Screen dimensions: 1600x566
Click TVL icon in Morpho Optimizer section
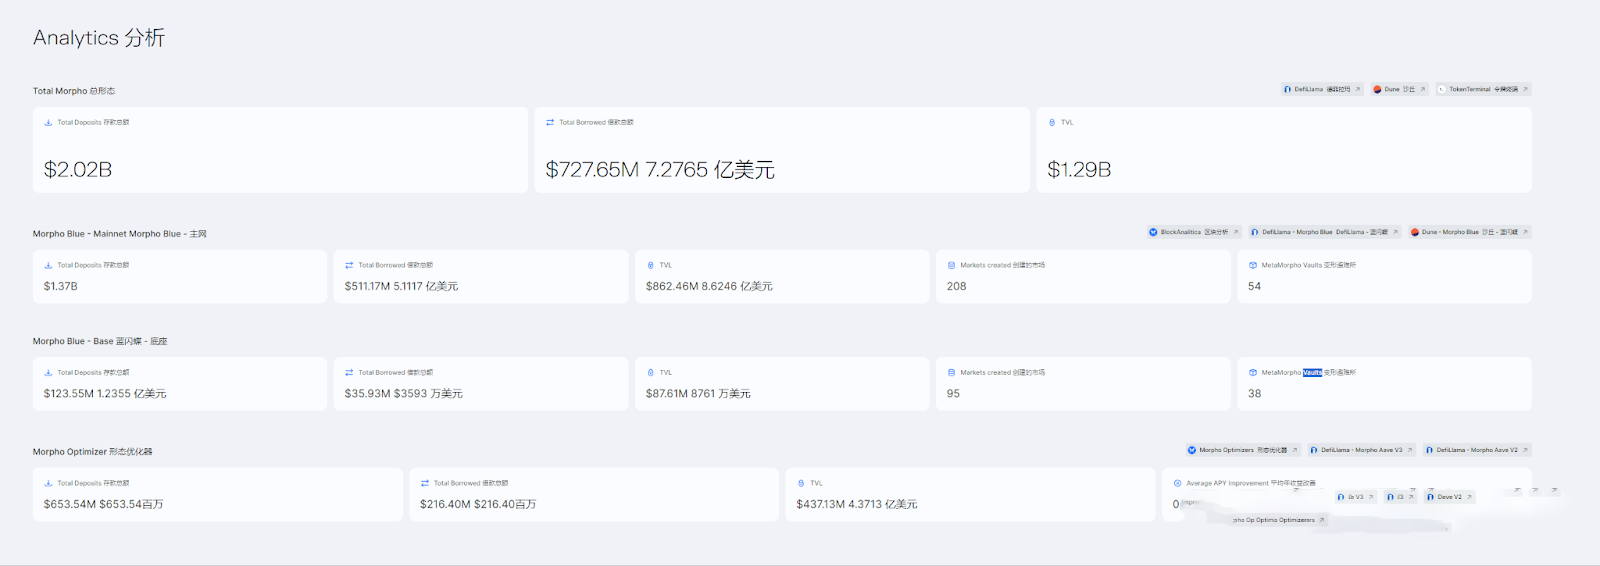[x=801, y=484]
